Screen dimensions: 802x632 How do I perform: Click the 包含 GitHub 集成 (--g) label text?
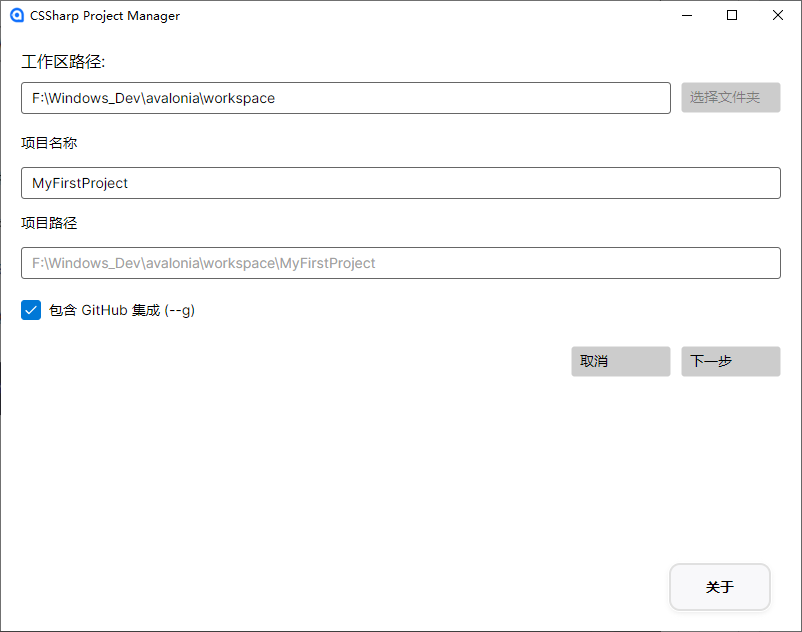click(x=122, y=310)
